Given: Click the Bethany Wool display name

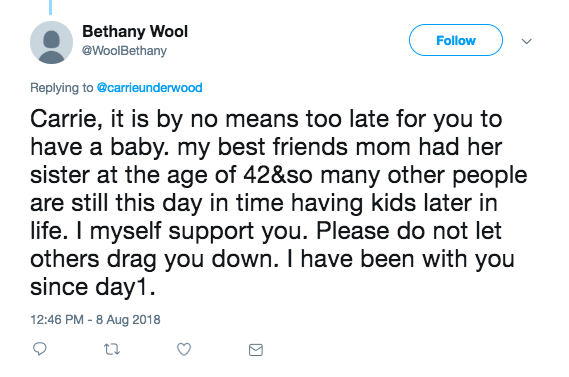Looking at the screenshot, I should pos(135,32).
